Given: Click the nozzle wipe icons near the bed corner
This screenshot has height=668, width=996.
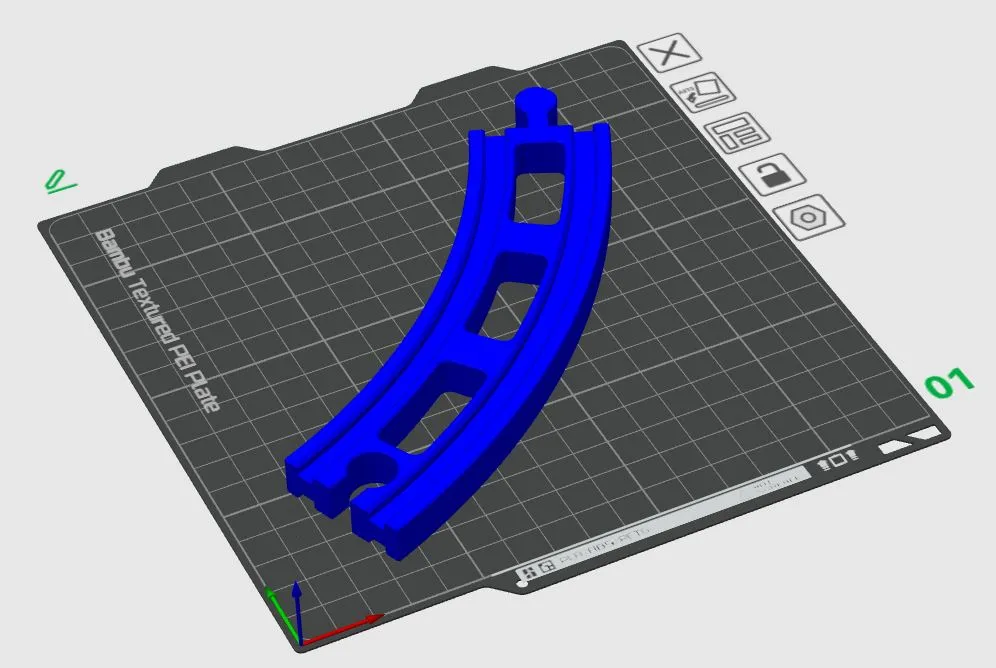Looking at the screenshot, I should [838, 461].
